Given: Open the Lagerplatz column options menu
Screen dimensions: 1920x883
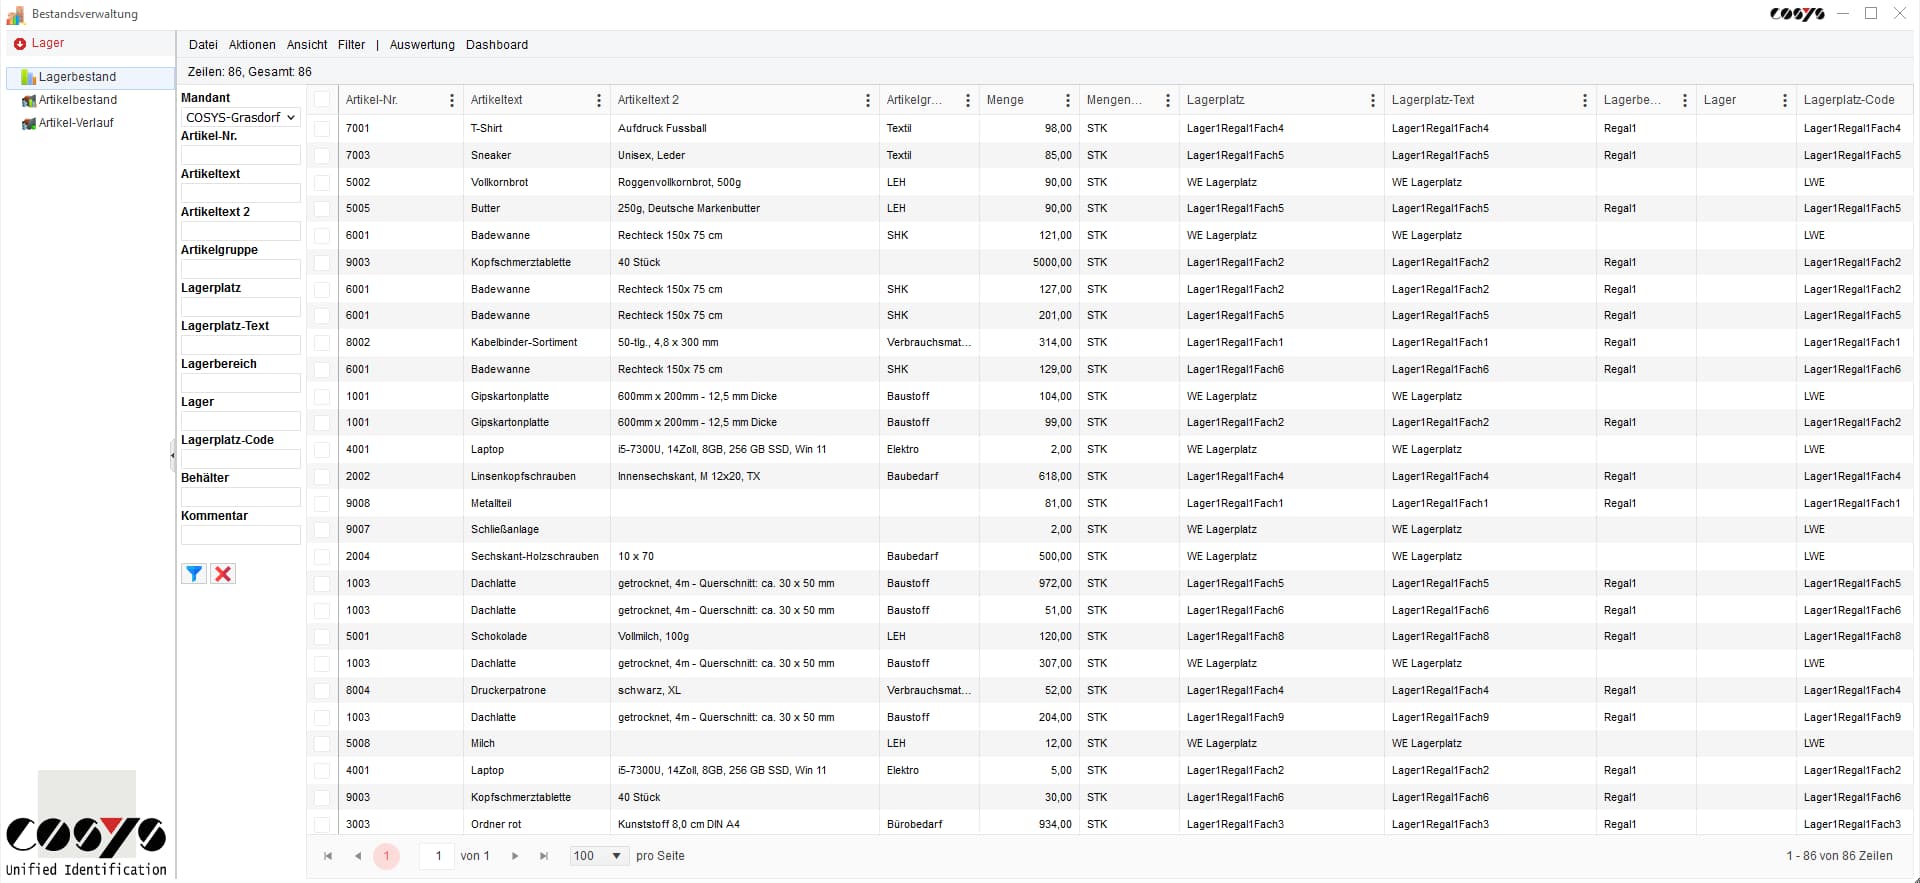Looking at the screenshot, I should tap(1372, 100).
